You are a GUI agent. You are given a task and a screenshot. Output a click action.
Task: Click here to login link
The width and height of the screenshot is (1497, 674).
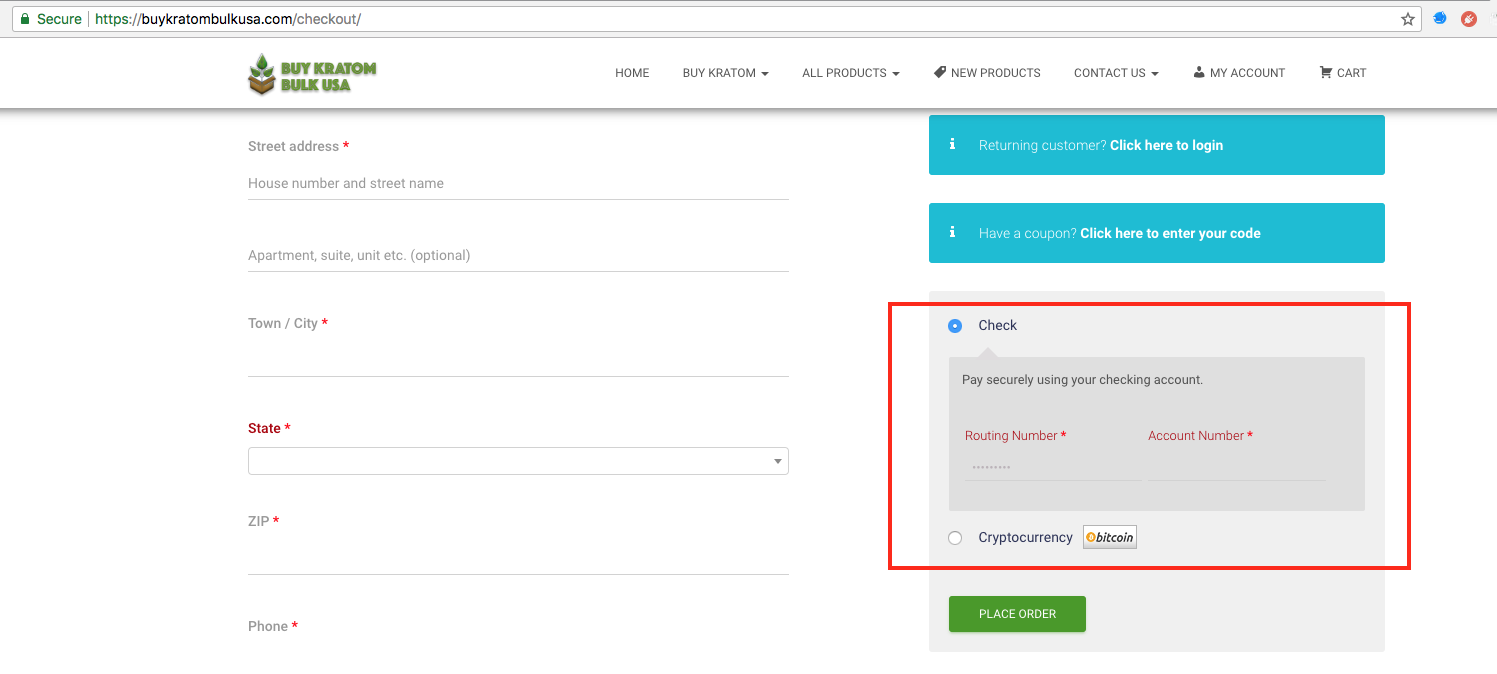pyautogui.click(x=1166, y=145)
